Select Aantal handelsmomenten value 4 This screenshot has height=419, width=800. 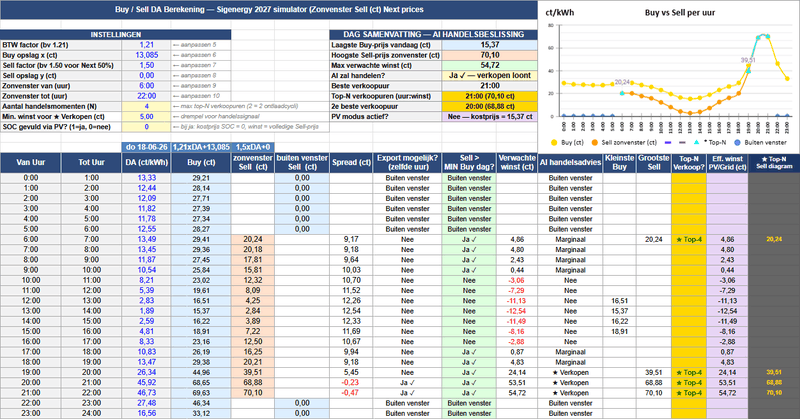tap(146, 106)
